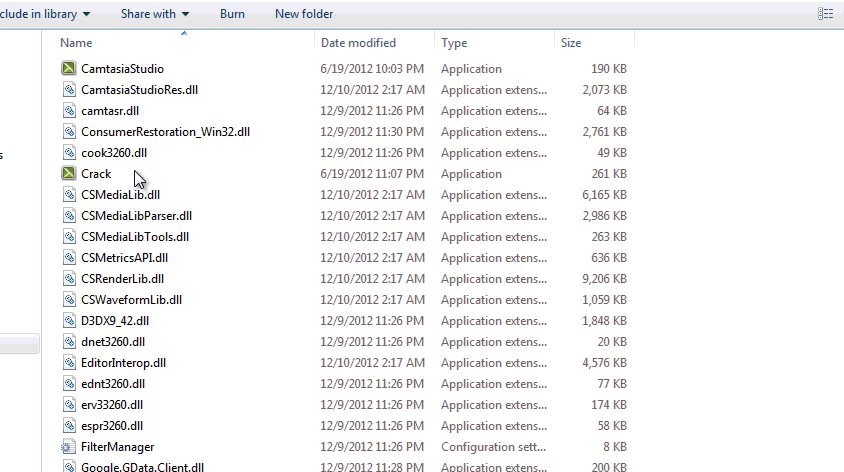The image size is (844, 472).
Task: Select the FilterManager configuration icon
Action: tap(68, 446)
